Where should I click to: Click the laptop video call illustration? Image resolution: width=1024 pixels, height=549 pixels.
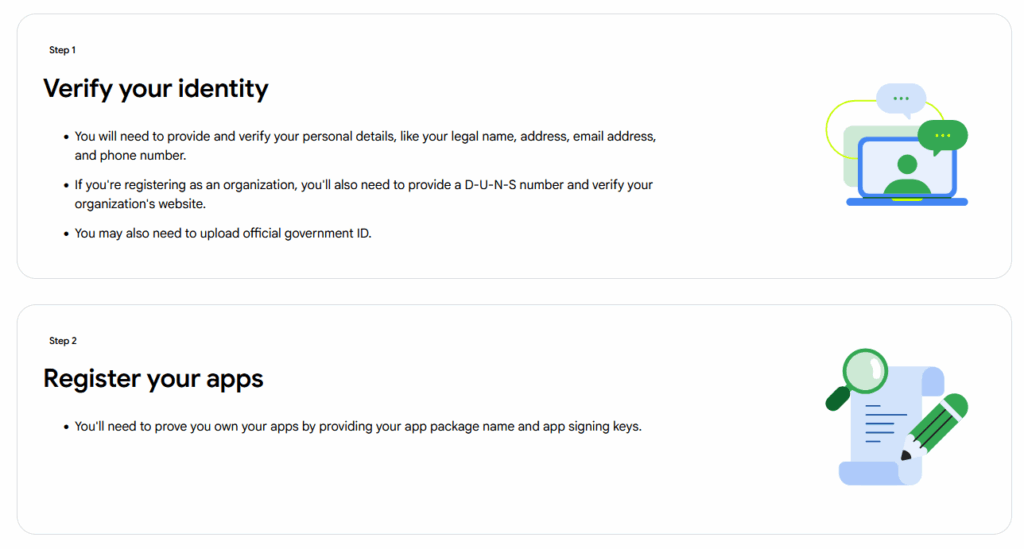(x=897, y=145)
